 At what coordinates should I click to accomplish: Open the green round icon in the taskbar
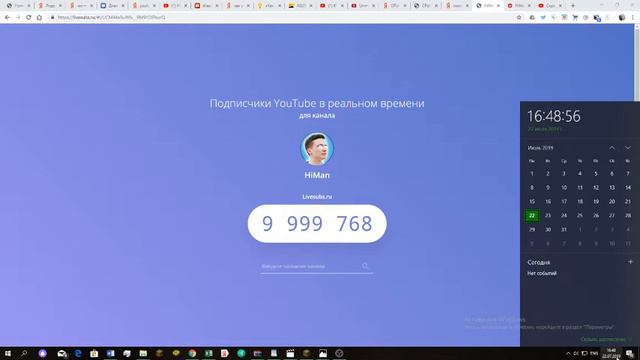coord(241,353)
